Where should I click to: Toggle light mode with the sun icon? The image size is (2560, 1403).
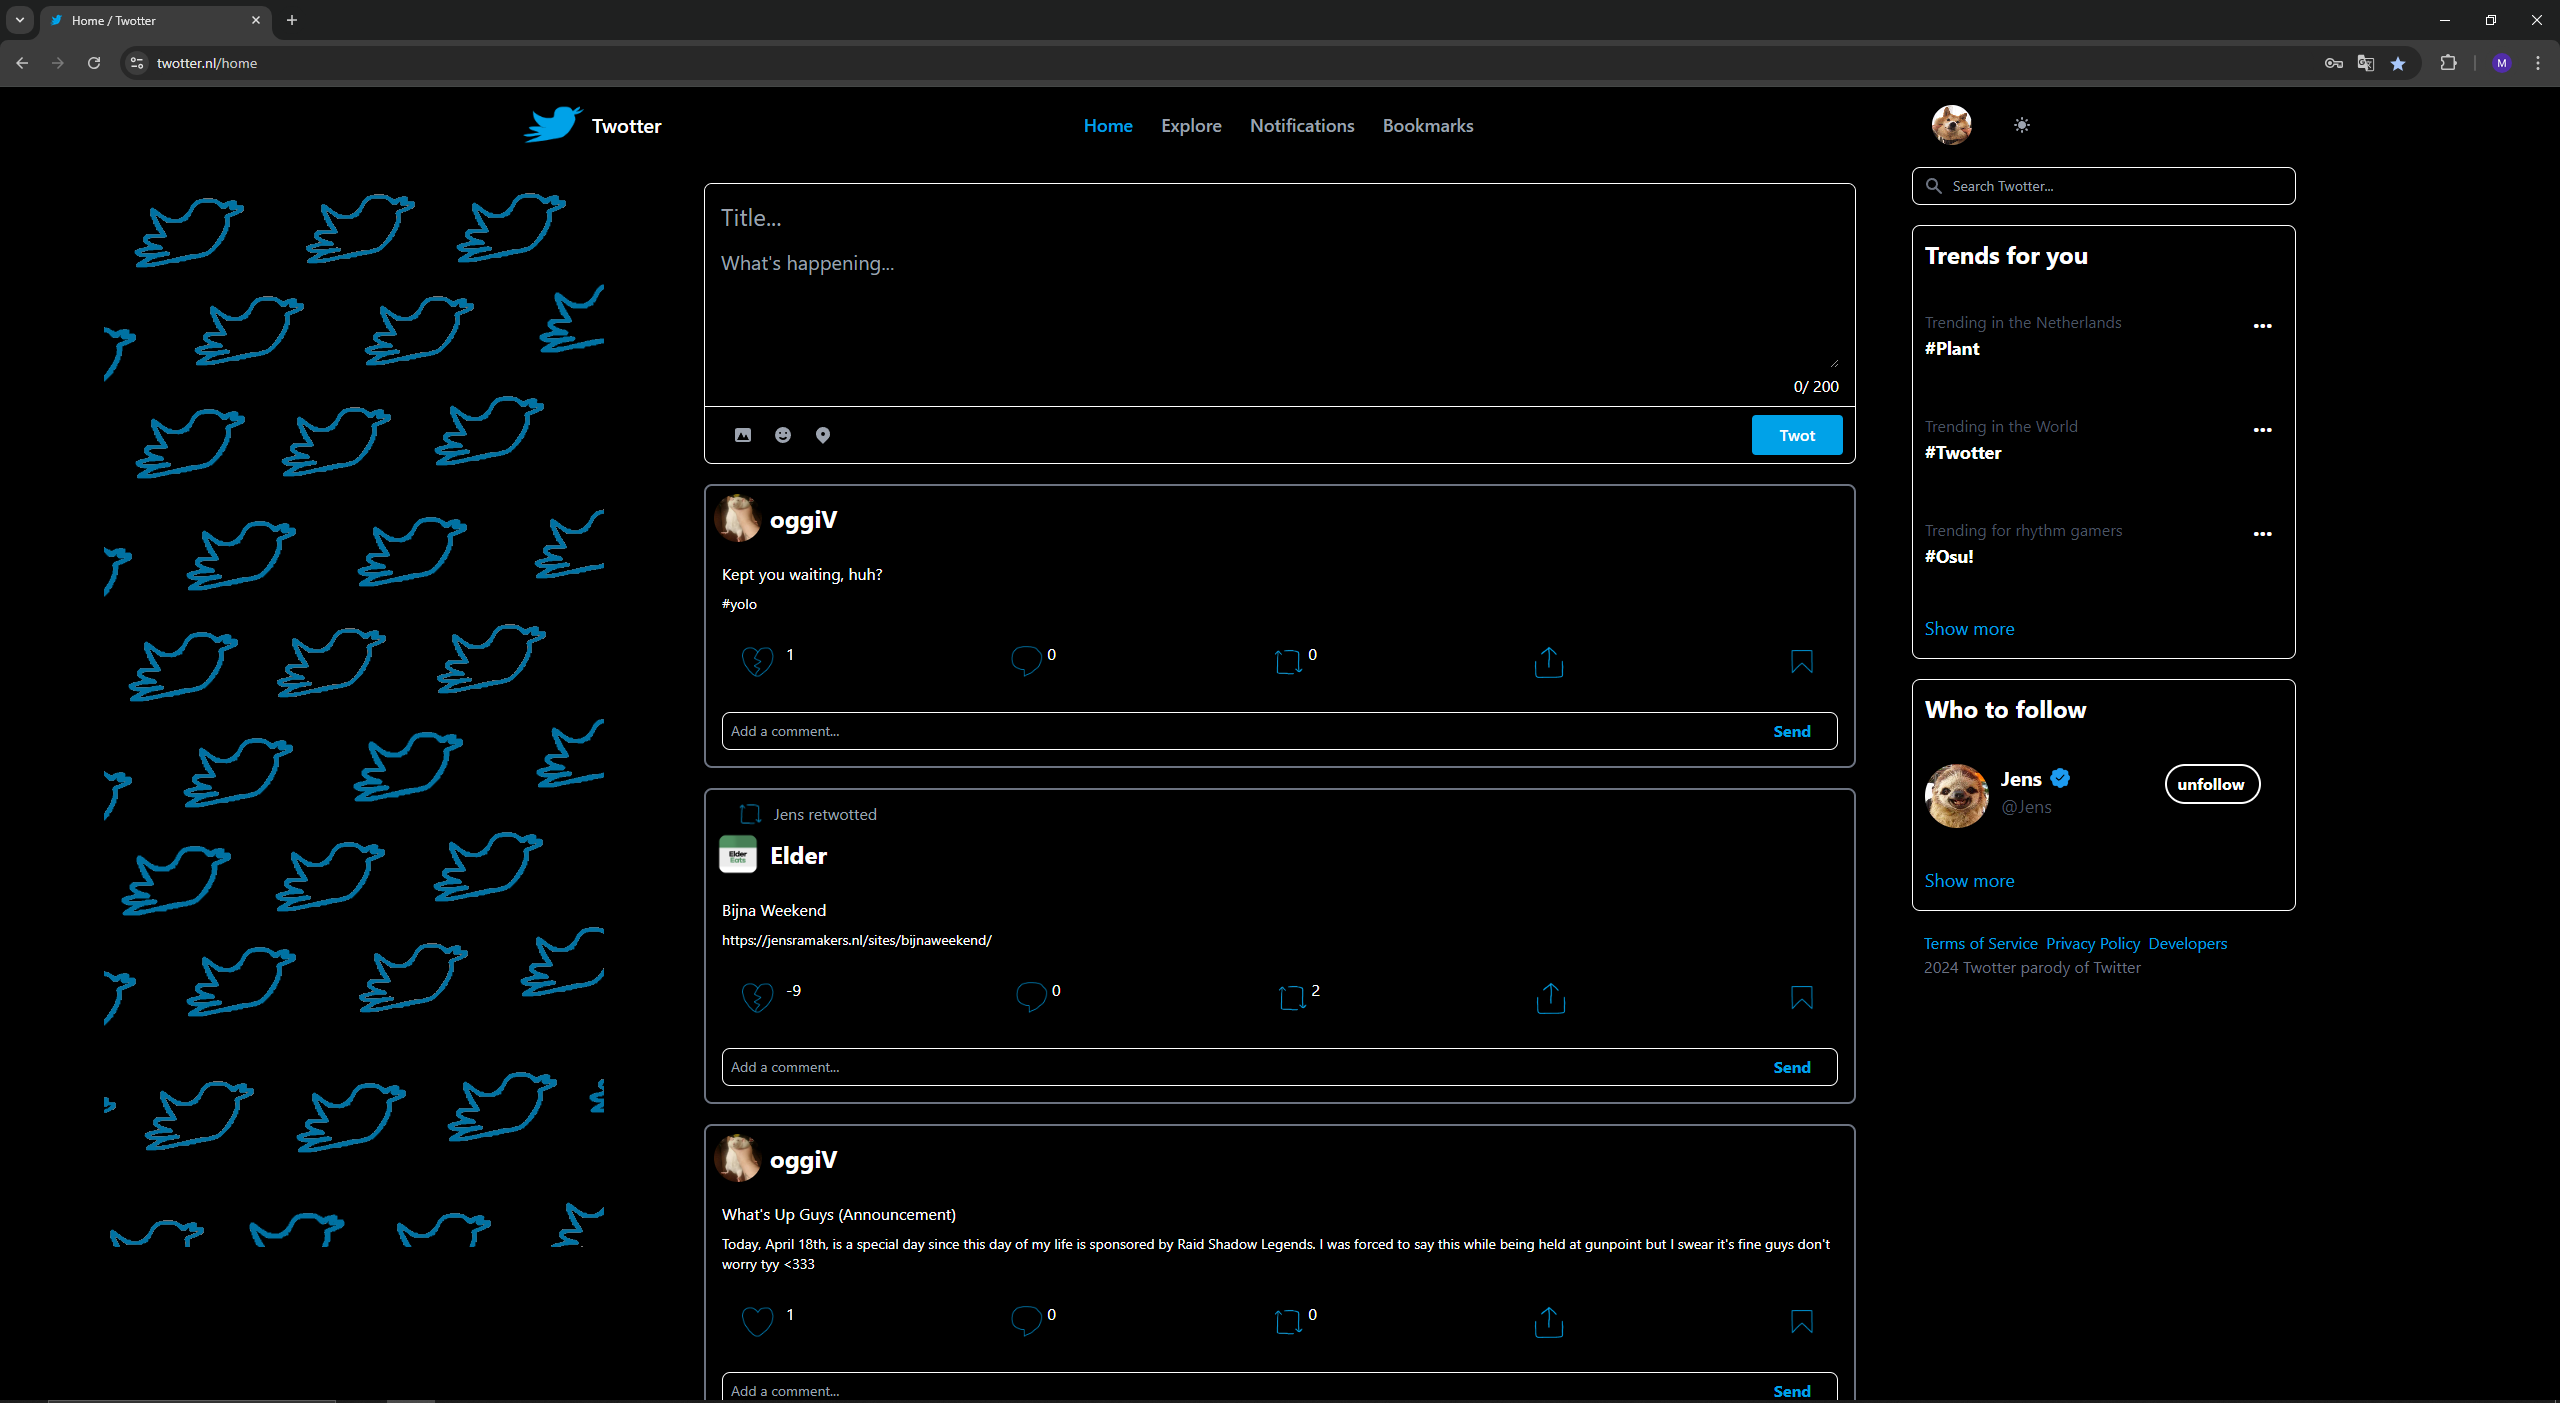[2021, 124]
